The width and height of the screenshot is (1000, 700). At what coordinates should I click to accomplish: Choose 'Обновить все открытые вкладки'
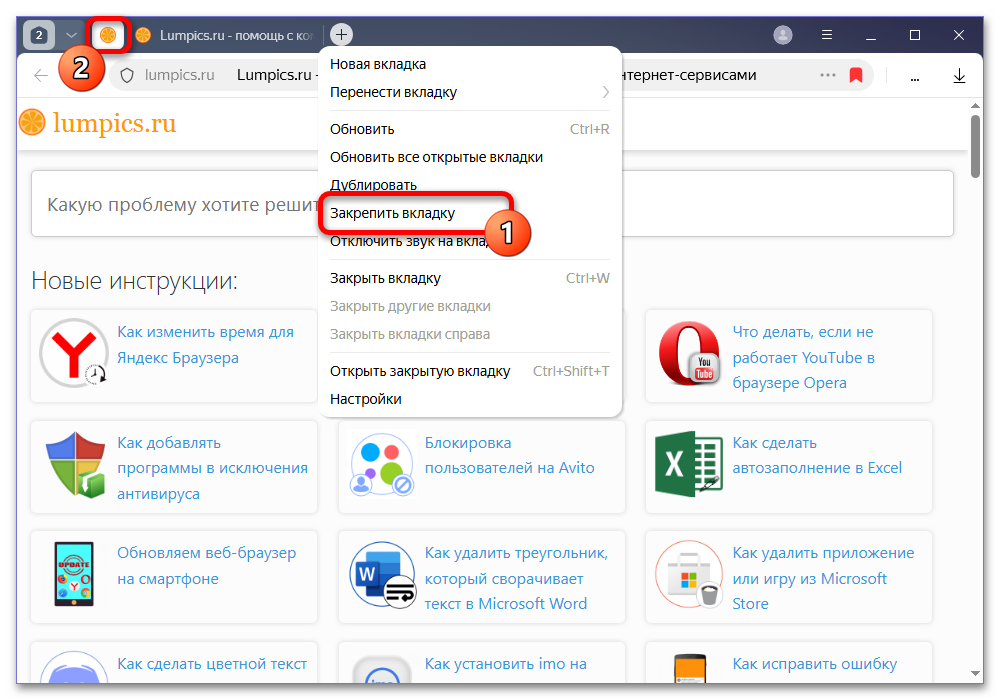469,157
